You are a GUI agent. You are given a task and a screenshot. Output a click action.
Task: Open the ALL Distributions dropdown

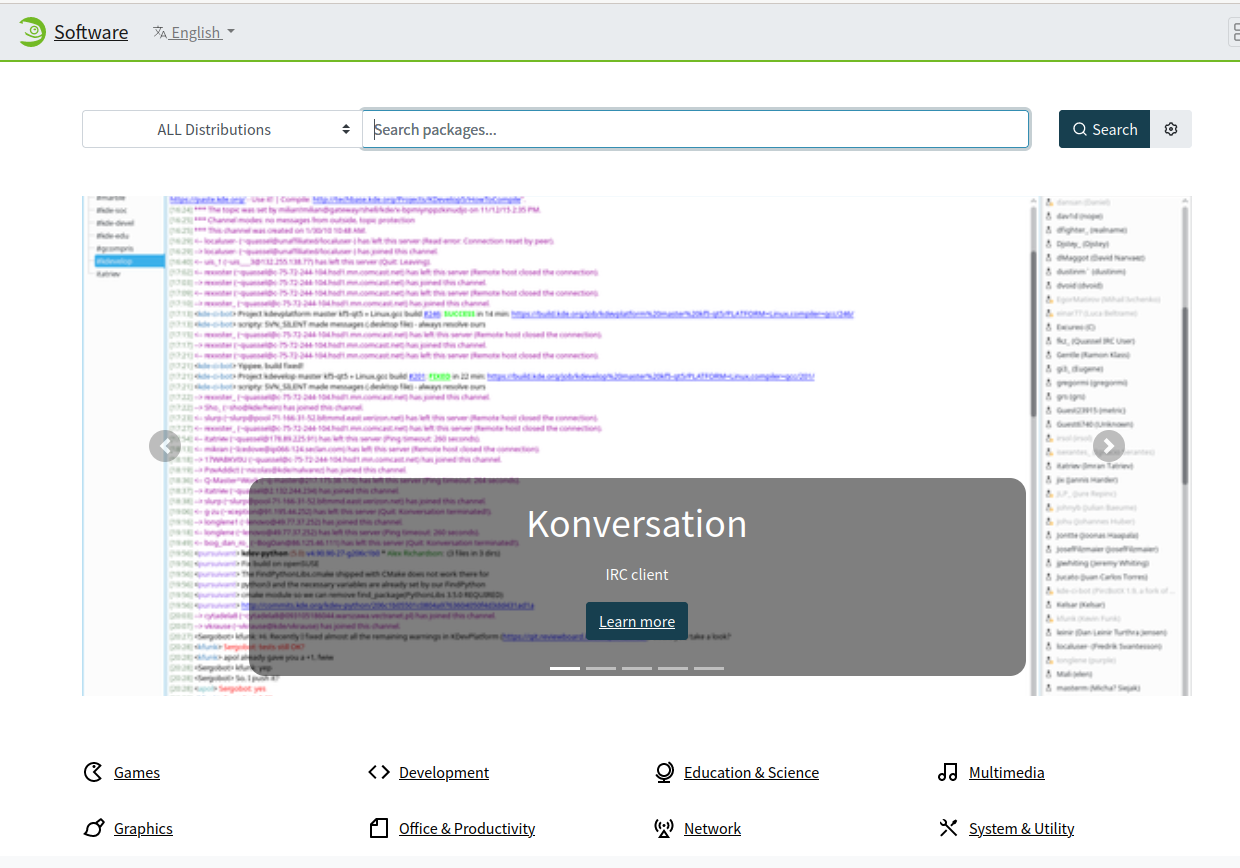220,129
